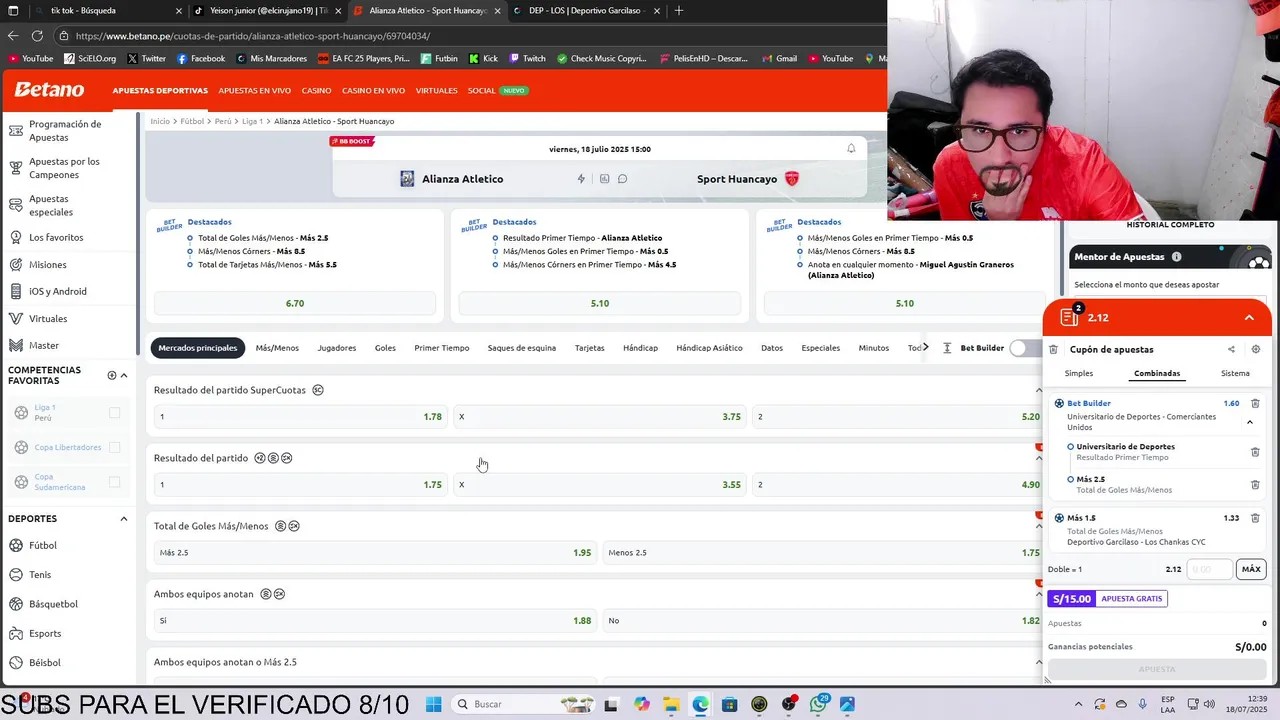
Task: Click the Windows Start button
Action: click(433, 704)
